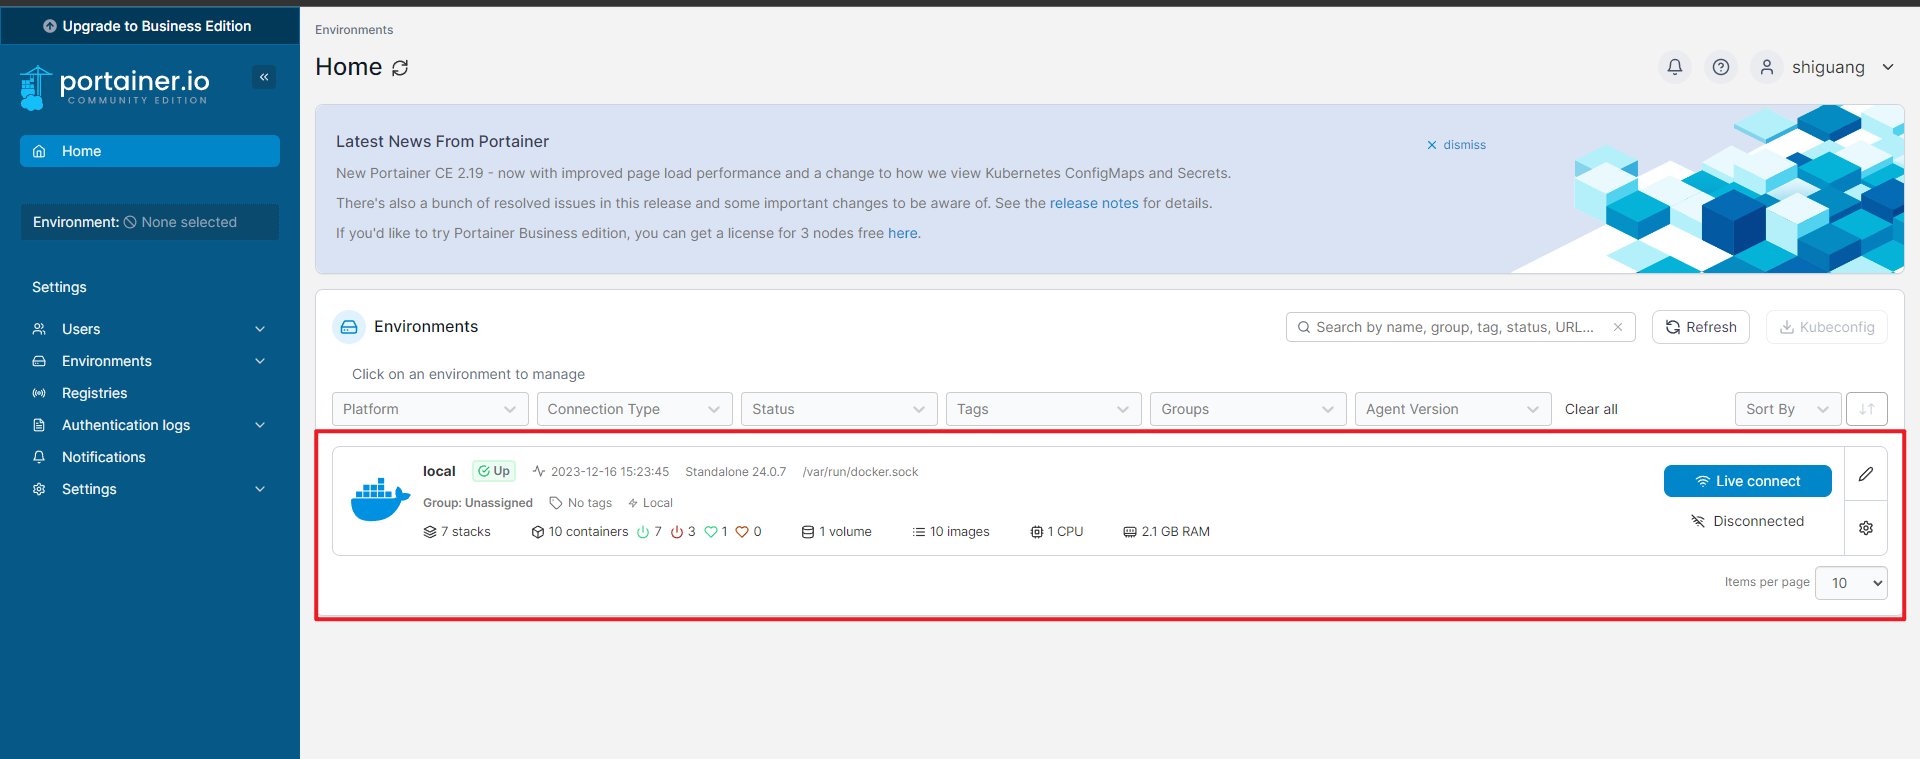Click the running containers power icon
Image resolution: width=1920 pixels, height=759 pixels.
tap(643, 532)
